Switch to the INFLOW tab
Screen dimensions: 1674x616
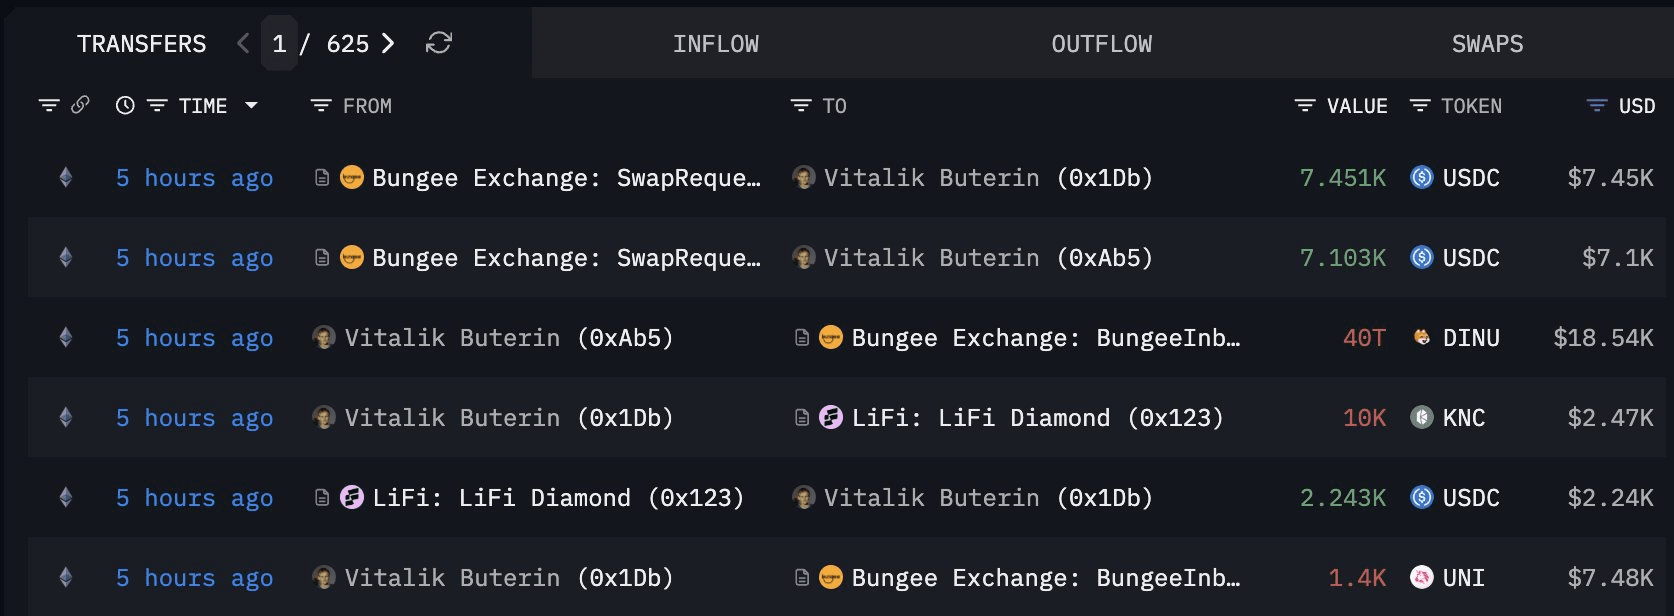click(715, 44)
